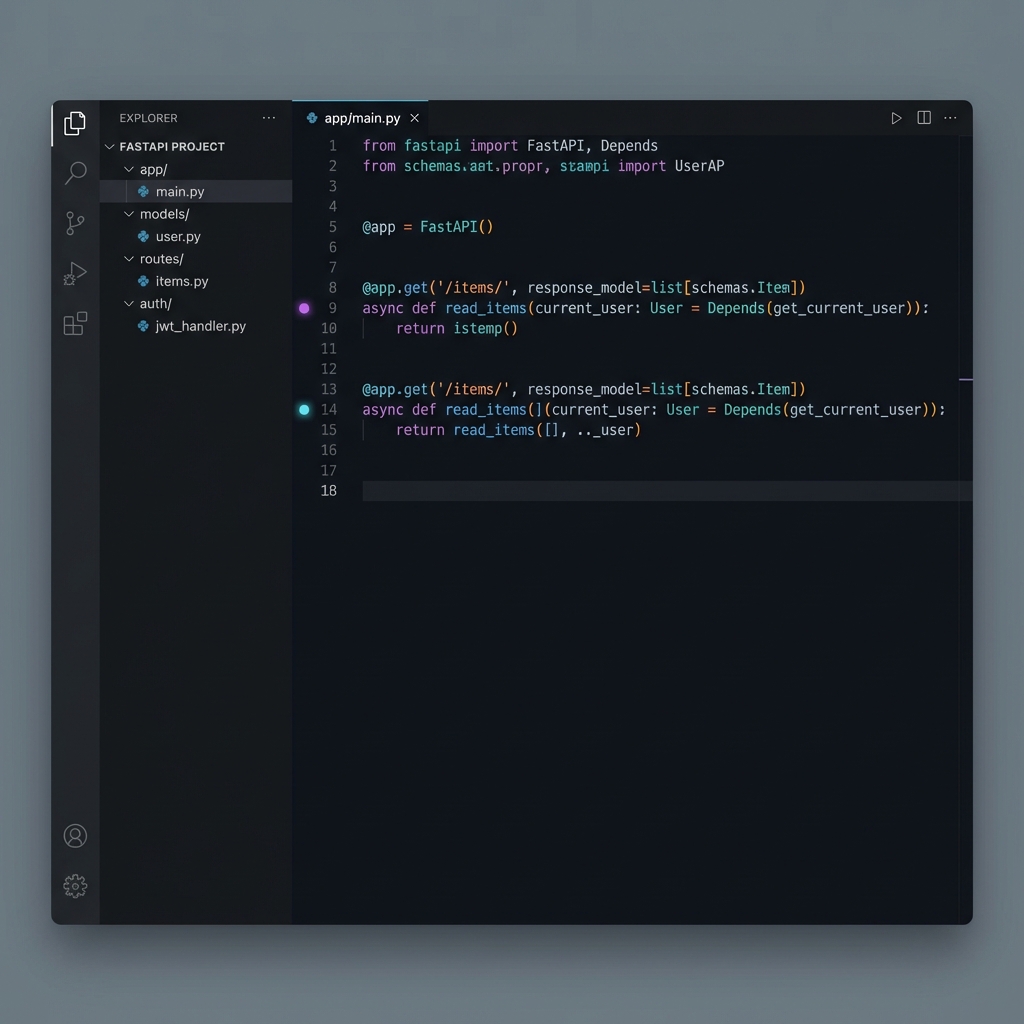1024x1024 pixels.
Task: Open the editor's more actions menu
Action: coord(949,117)
